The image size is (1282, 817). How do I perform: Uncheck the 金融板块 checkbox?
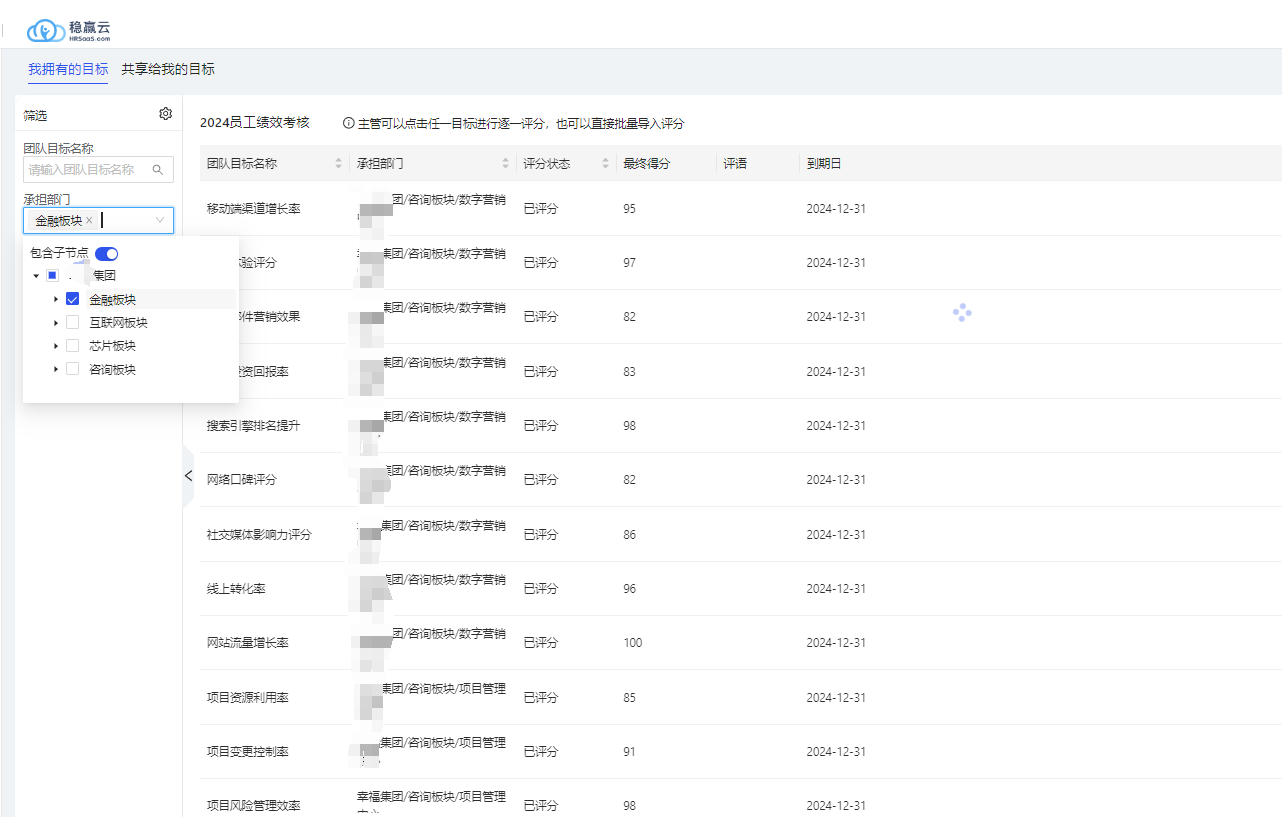(72, 299)
